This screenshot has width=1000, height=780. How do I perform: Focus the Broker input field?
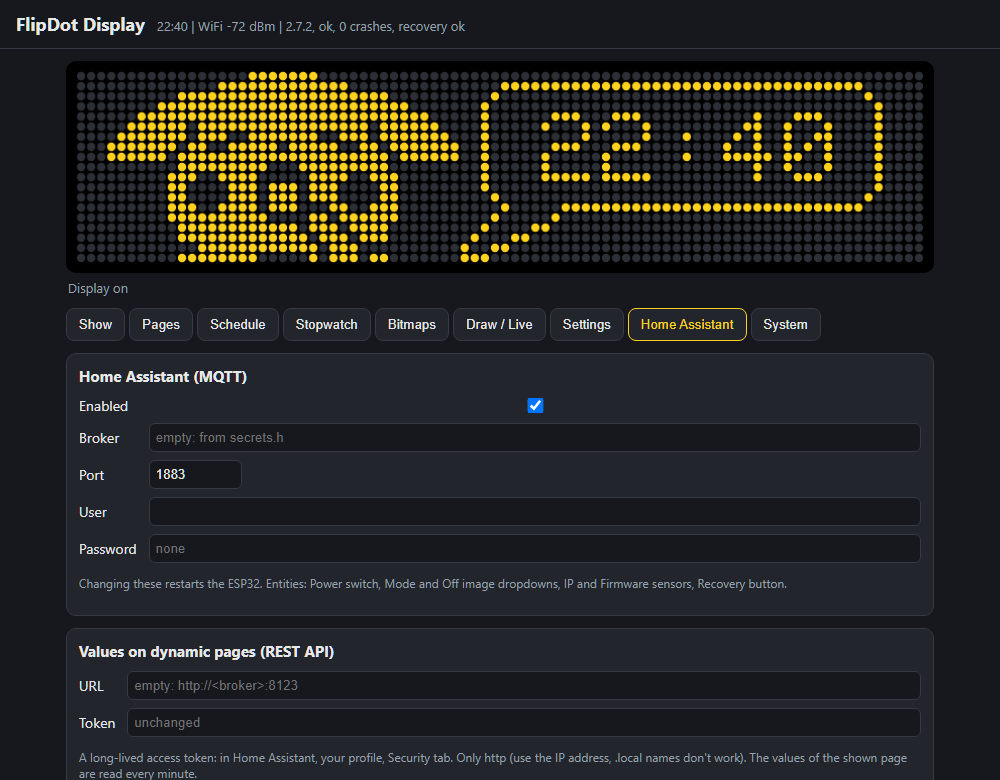tap(534, 438)
